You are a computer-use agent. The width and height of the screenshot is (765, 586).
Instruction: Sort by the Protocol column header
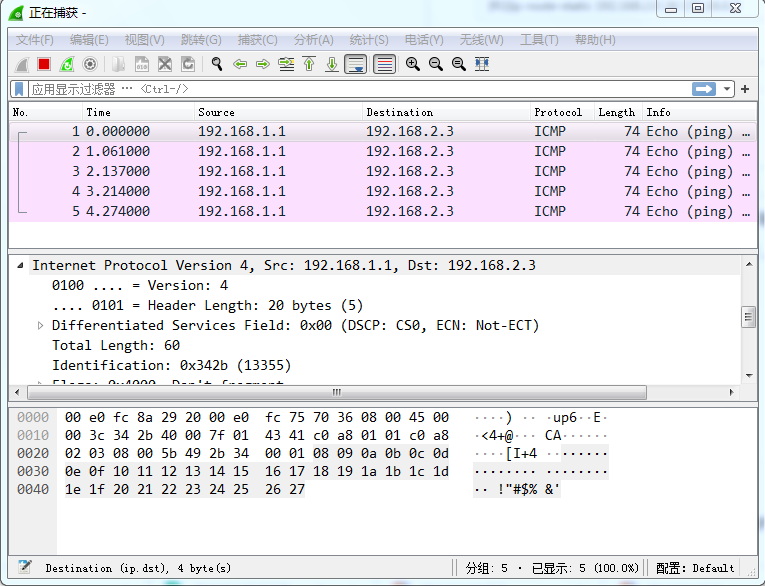click(563, 112)
